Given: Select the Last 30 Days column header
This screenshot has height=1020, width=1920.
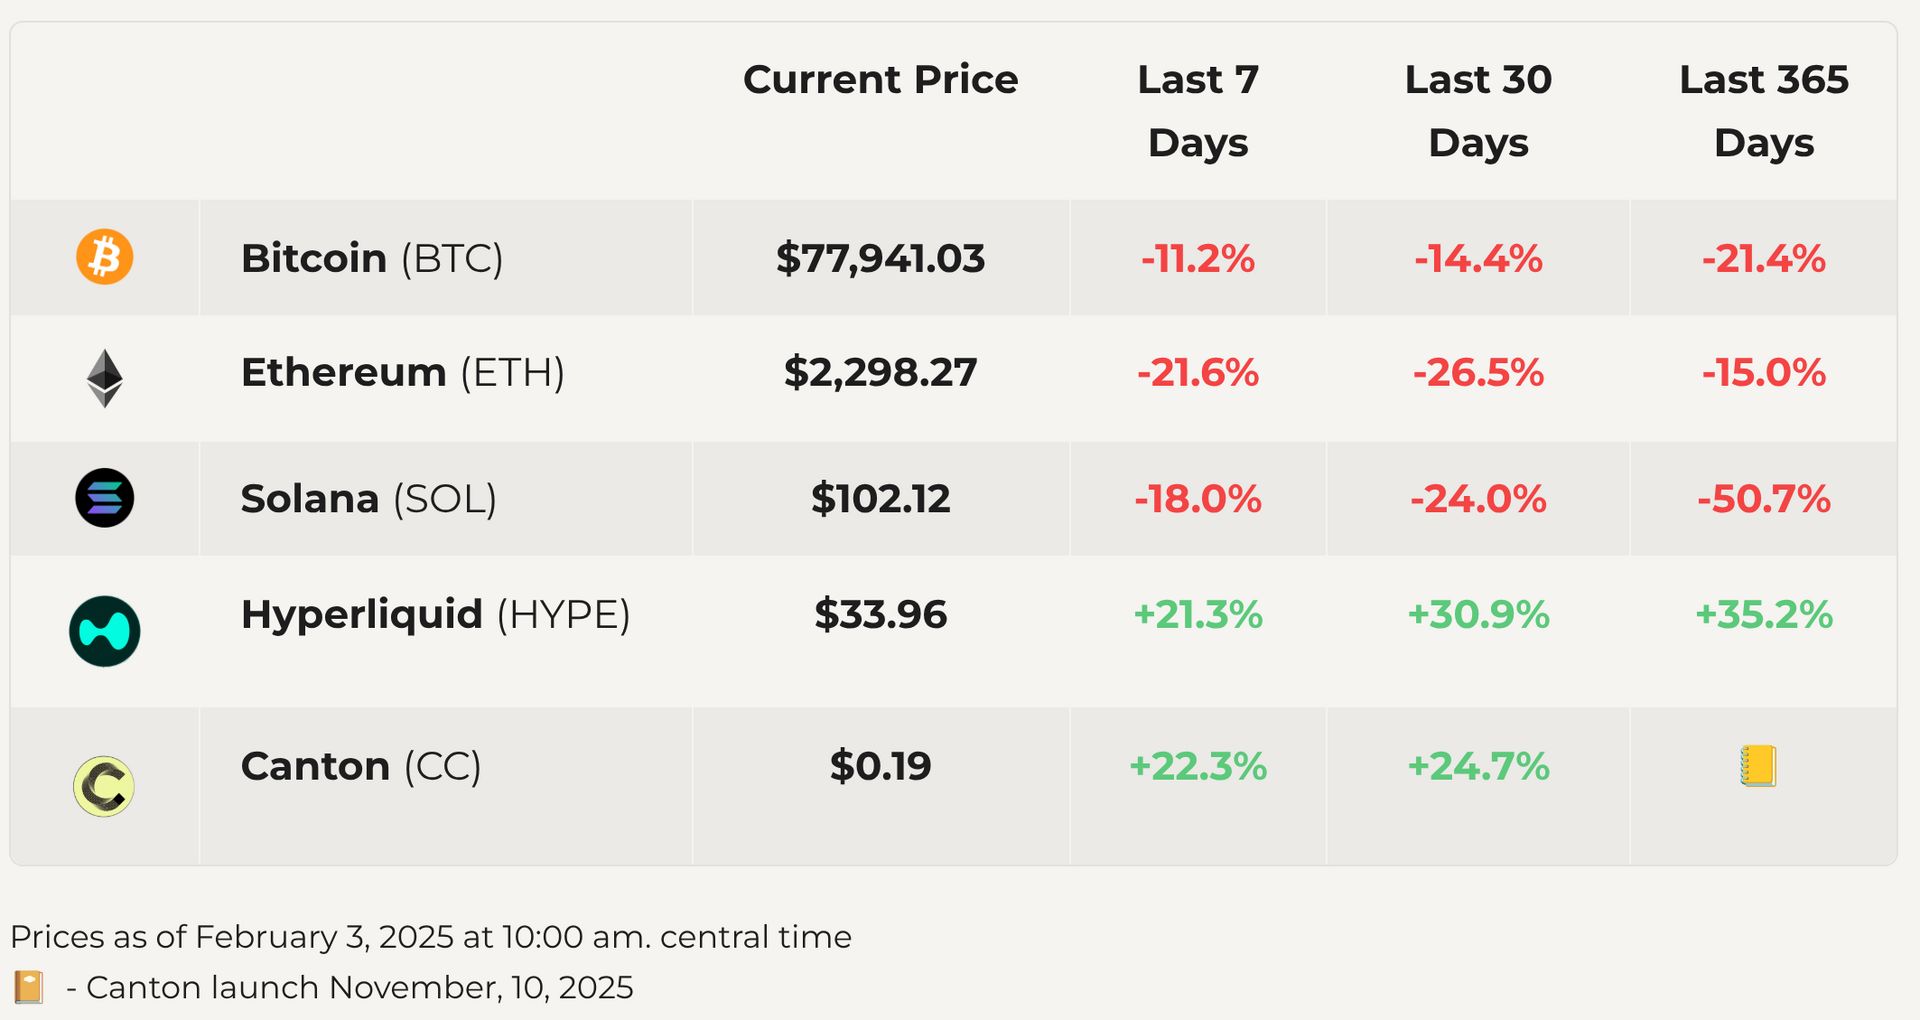Looking at the screenshot, I should point(1478,110).
